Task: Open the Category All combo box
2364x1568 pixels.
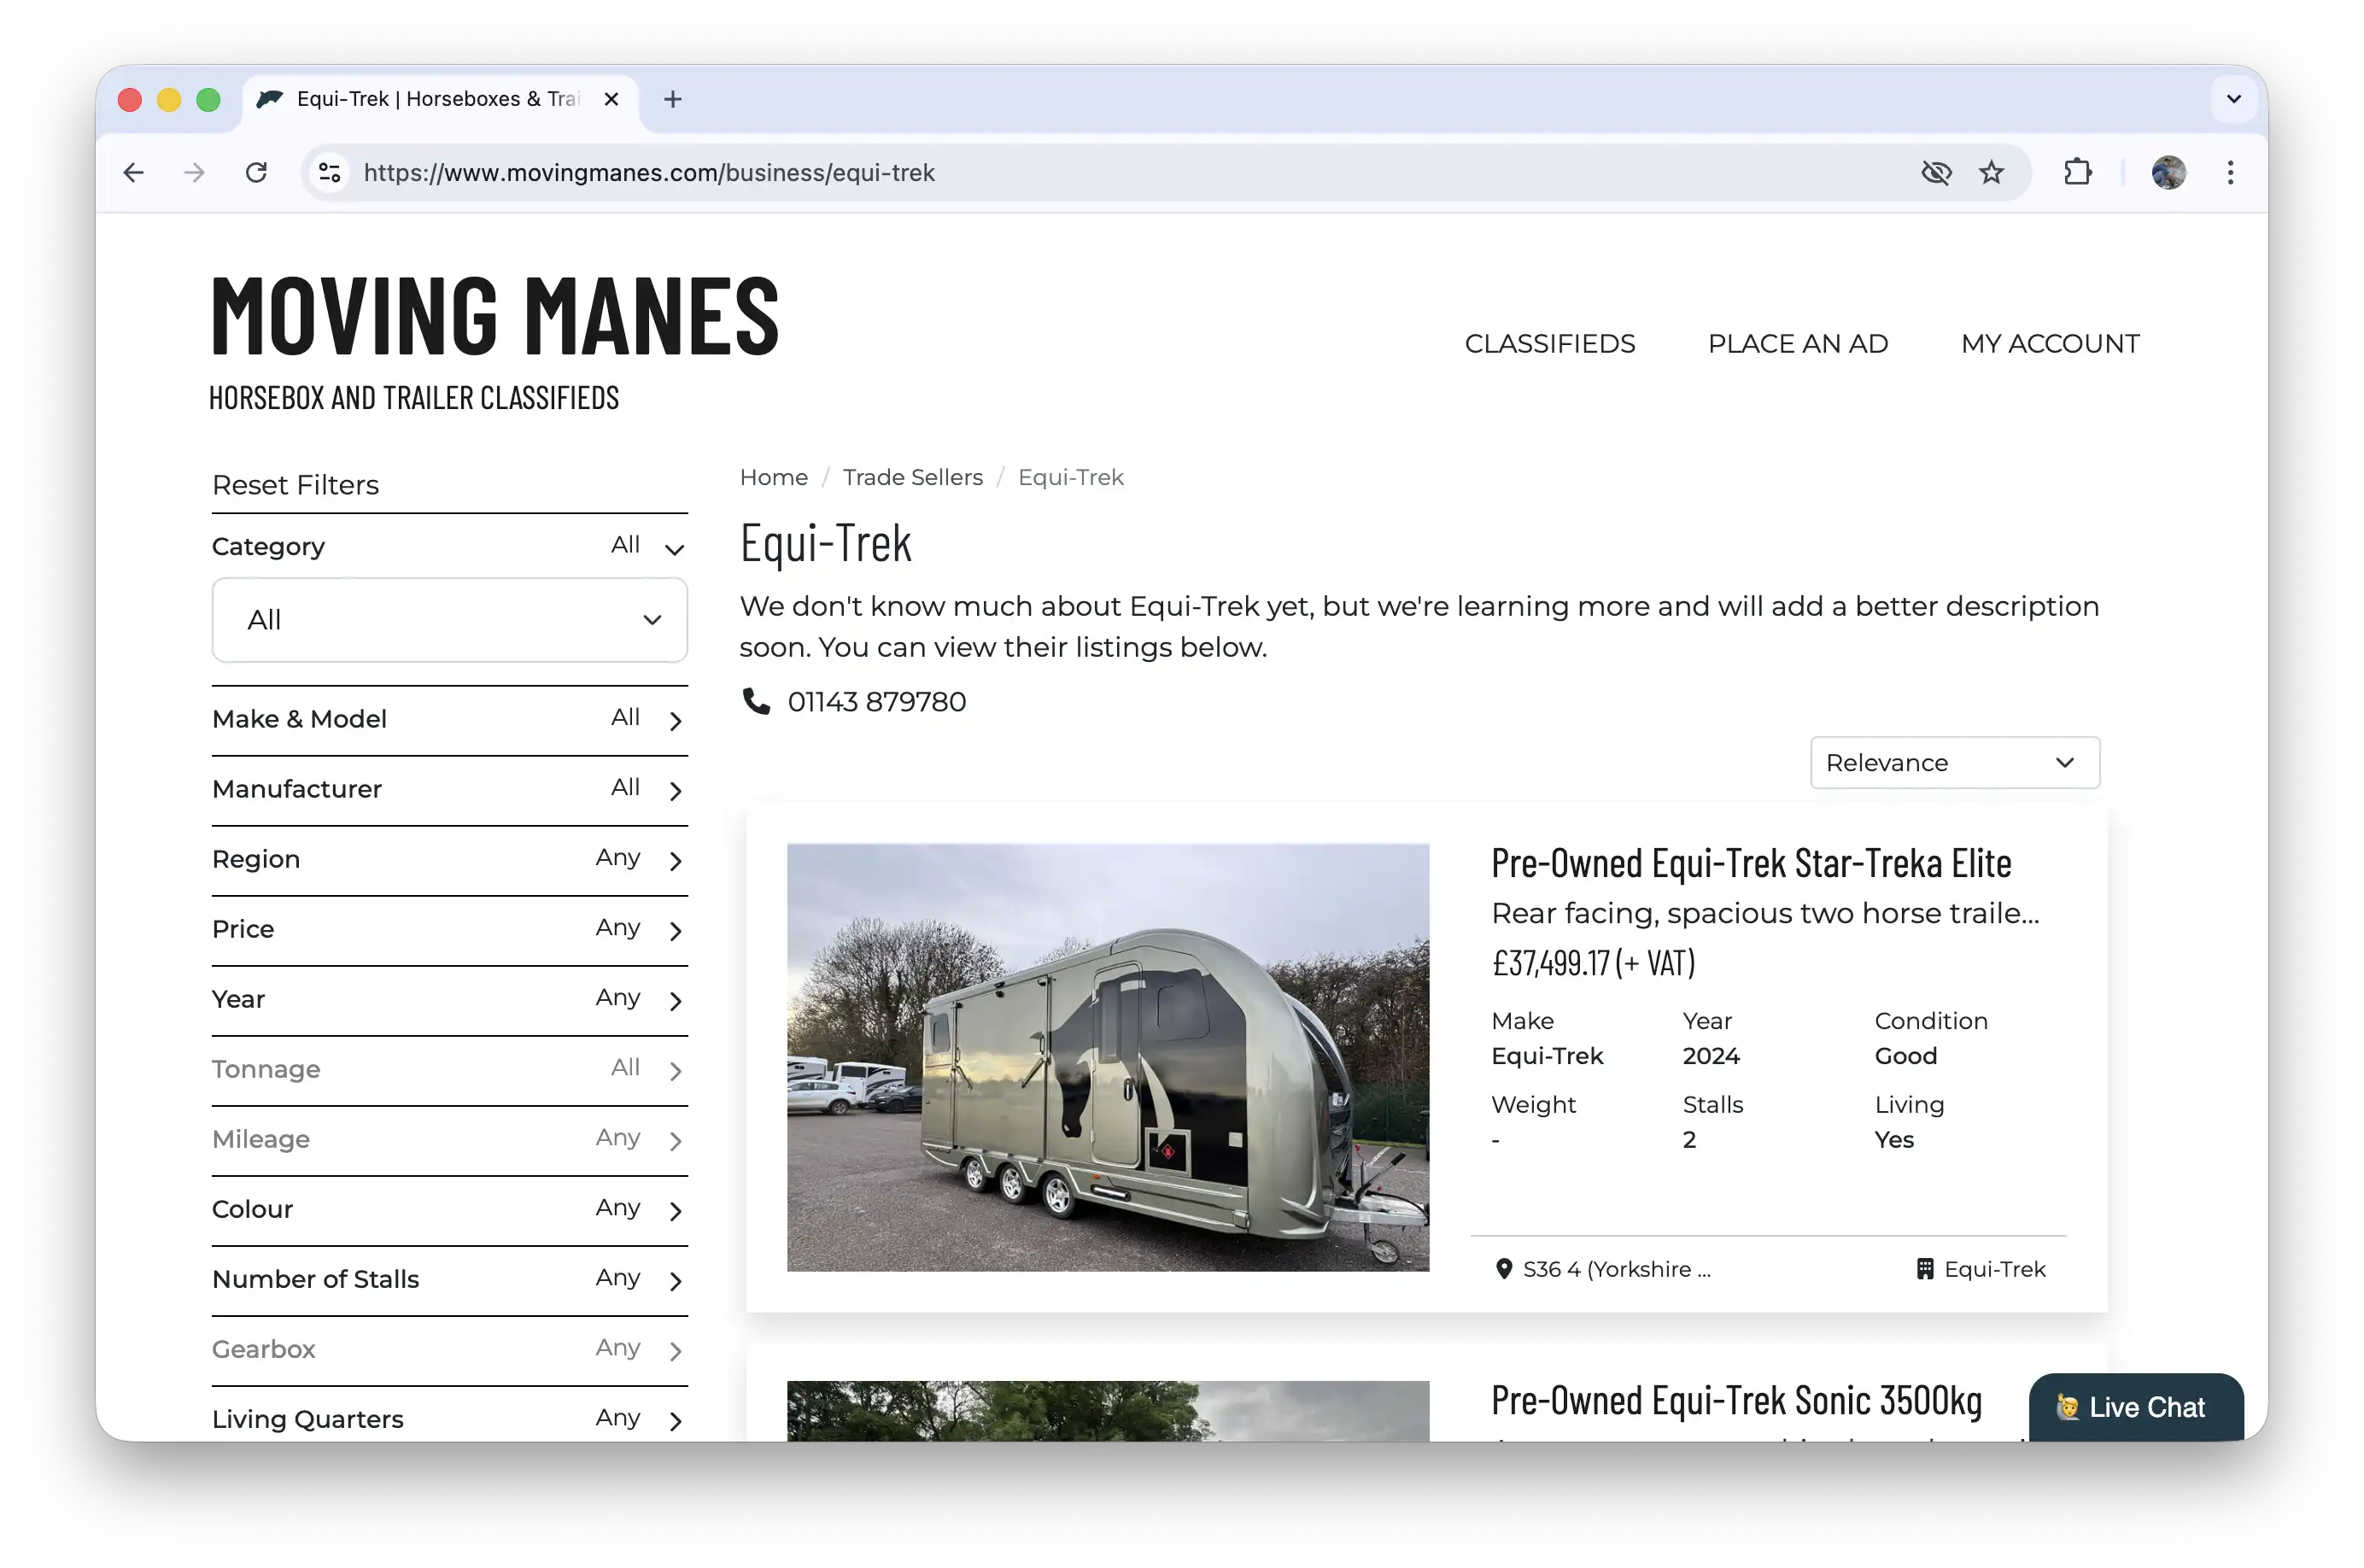Action: click(449, 620)
